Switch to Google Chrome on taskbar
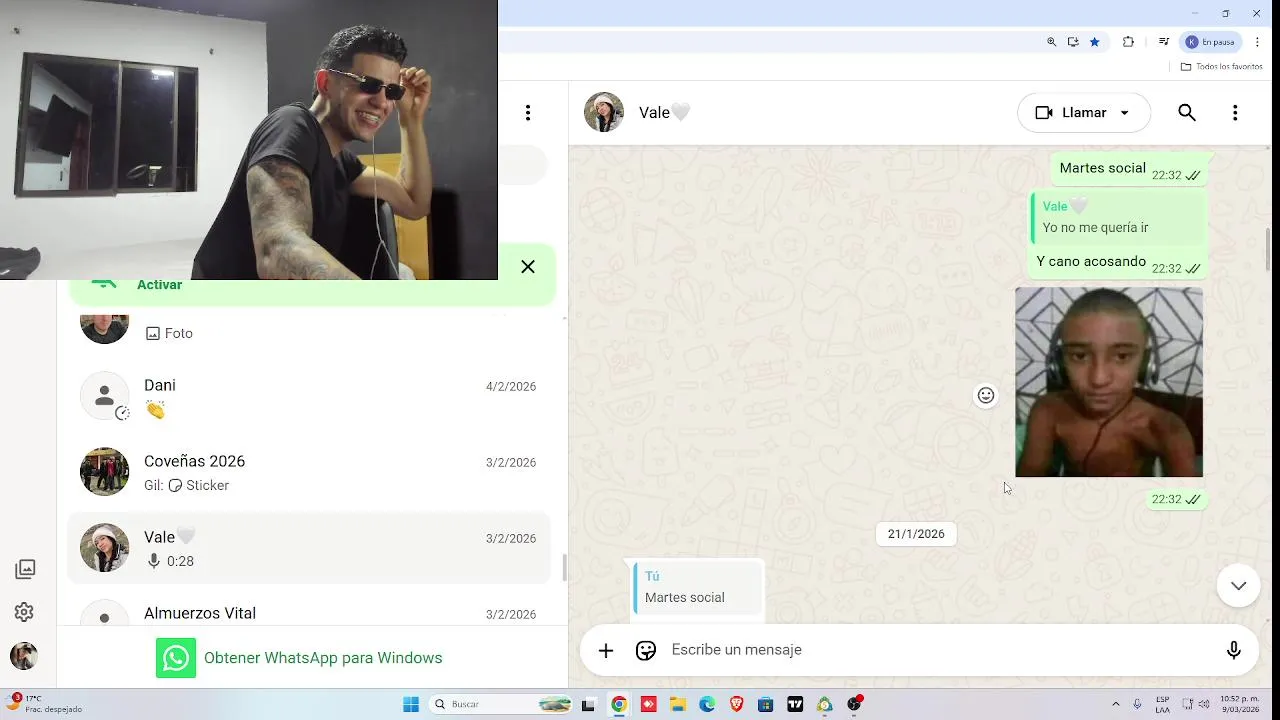 coord(619,704)
